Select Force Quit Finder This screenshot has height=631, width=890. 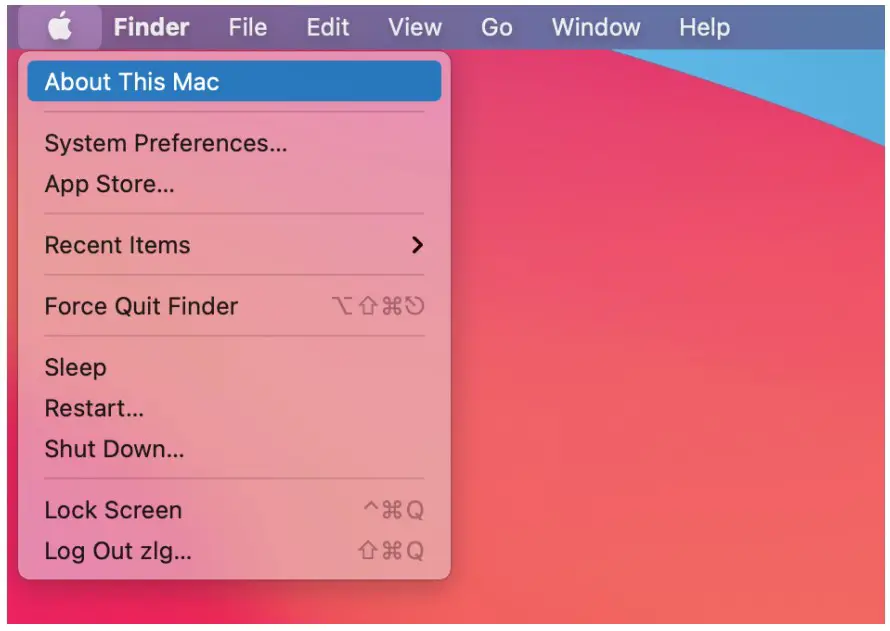(x=234, y=306)
